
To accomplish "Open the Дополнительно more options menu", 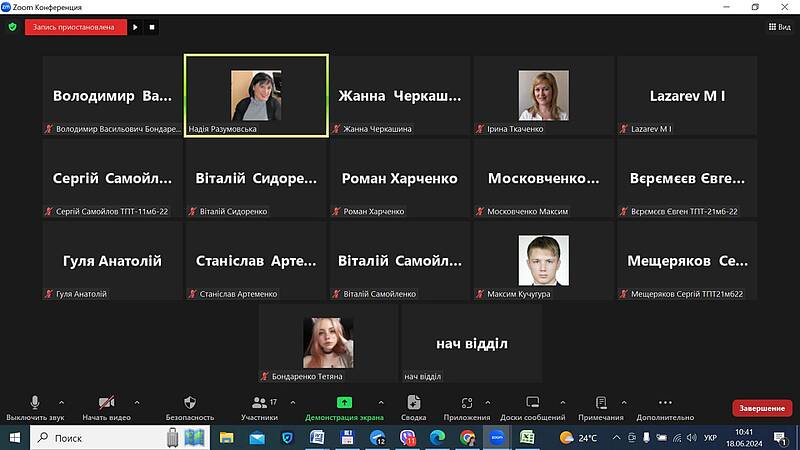I will click(664, 406).
